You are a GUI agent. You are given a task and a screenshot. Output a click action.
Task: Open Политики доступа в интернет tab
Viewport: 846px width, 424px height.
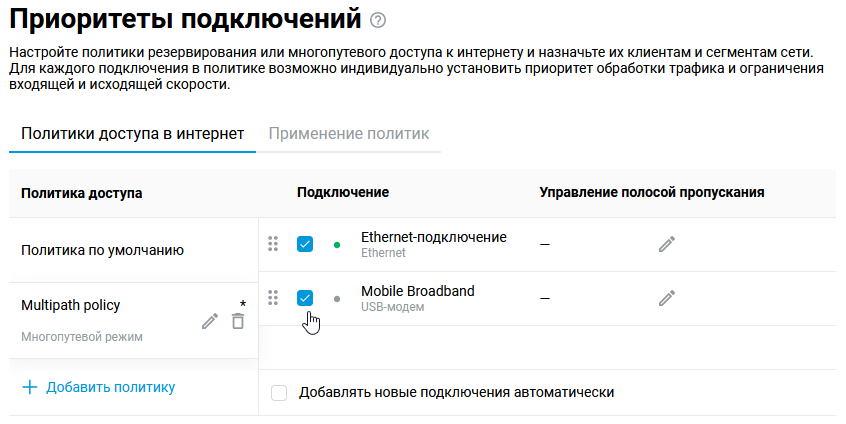(x=132, y=133)
